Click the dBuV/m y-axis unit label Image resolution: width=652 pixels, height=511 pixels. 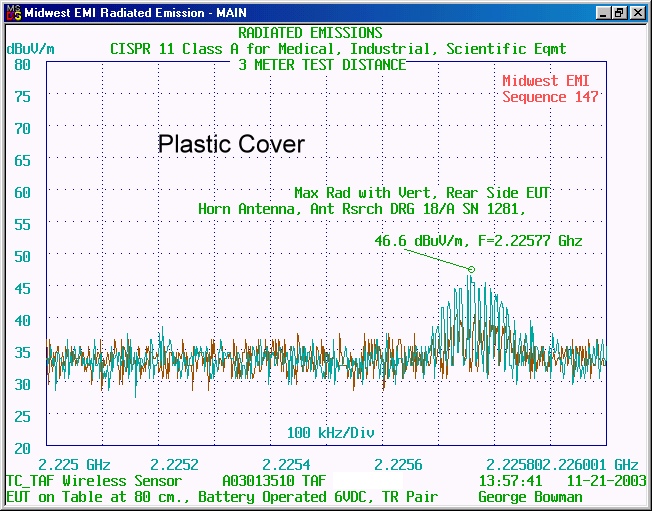point(32,48)
